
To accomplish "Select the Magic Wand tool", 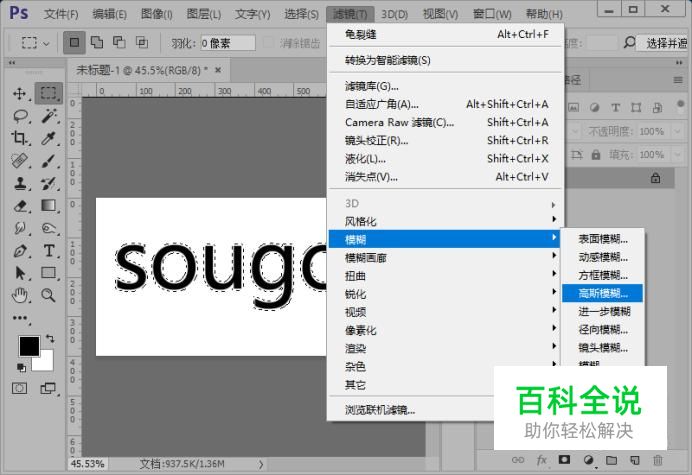I will click(49, 116).
